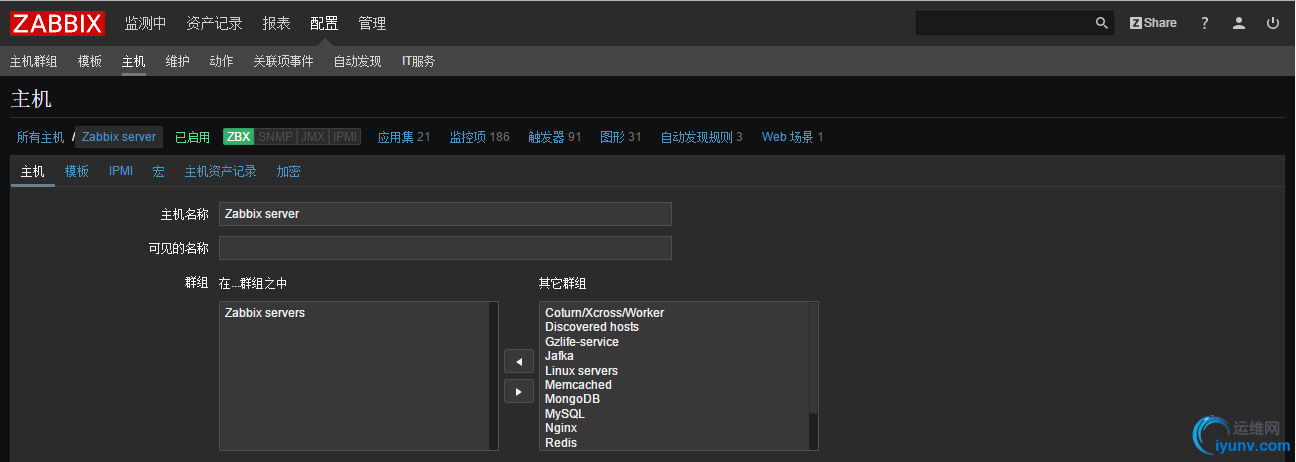Open the Zabbix Share link
Image resolution: width=1296 pixels, height=462 pixels.
click(x=1153, y=23)
